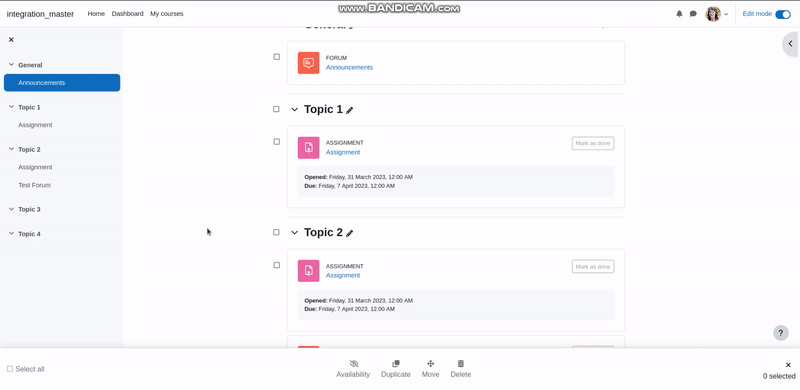Collapse the Topic 2 section chevron
Viewport: 800px width, 390px height.
294,233
